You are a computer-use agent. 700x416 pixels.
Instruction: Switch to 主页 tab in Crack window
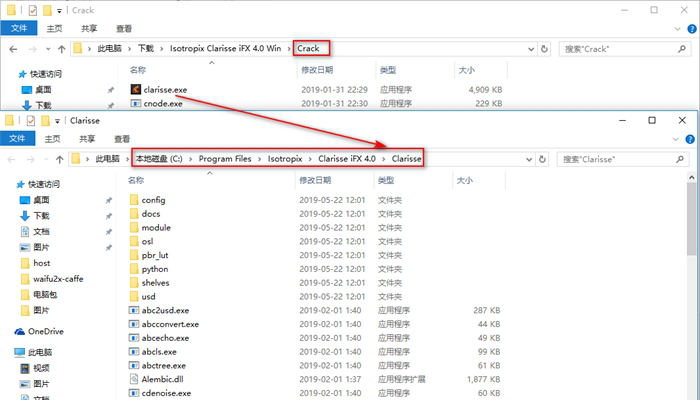(x=54, y=28)
